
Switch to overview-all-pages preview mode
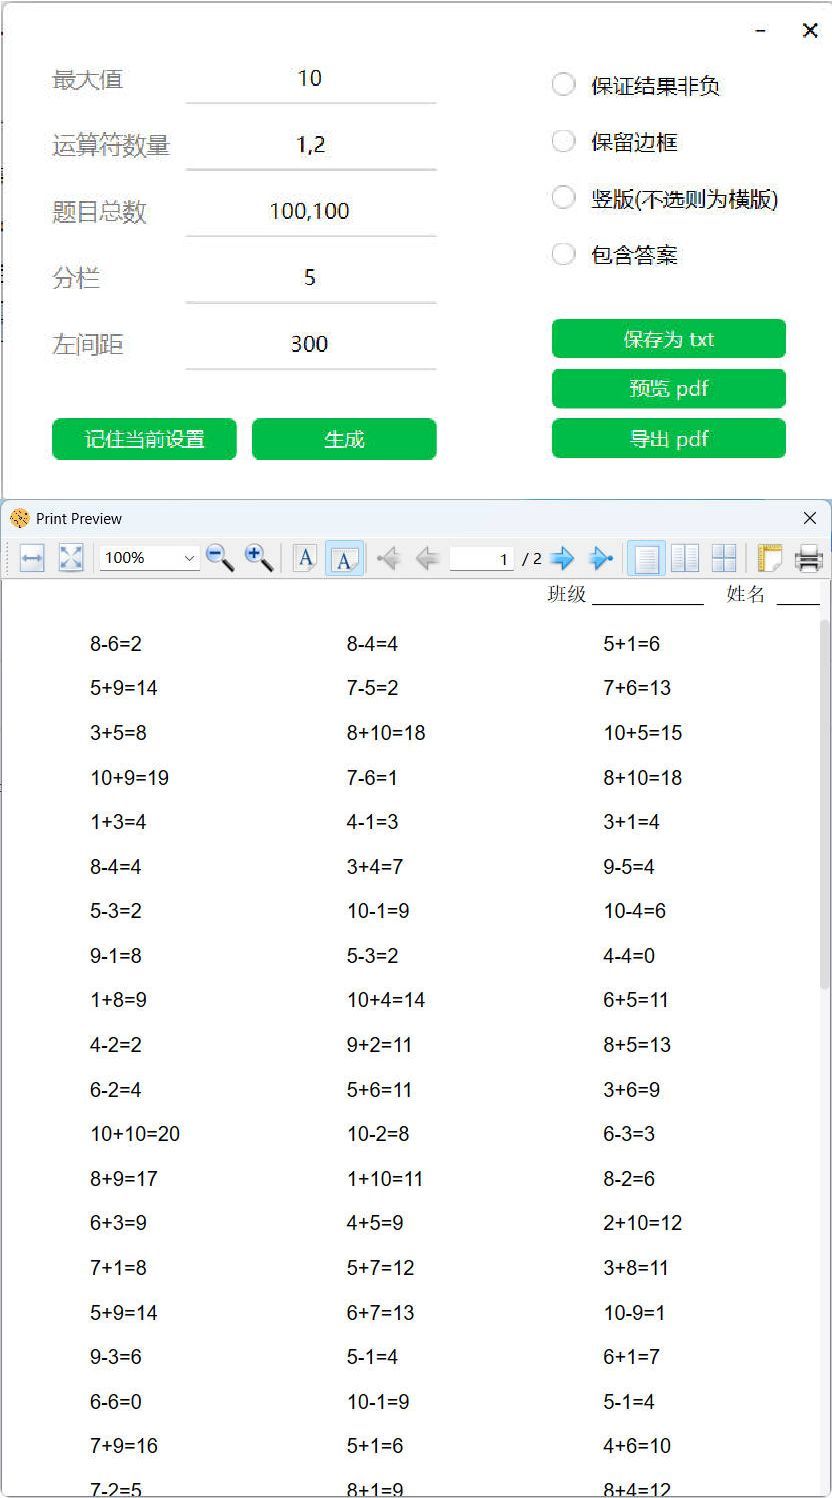(x=725, y=558)
